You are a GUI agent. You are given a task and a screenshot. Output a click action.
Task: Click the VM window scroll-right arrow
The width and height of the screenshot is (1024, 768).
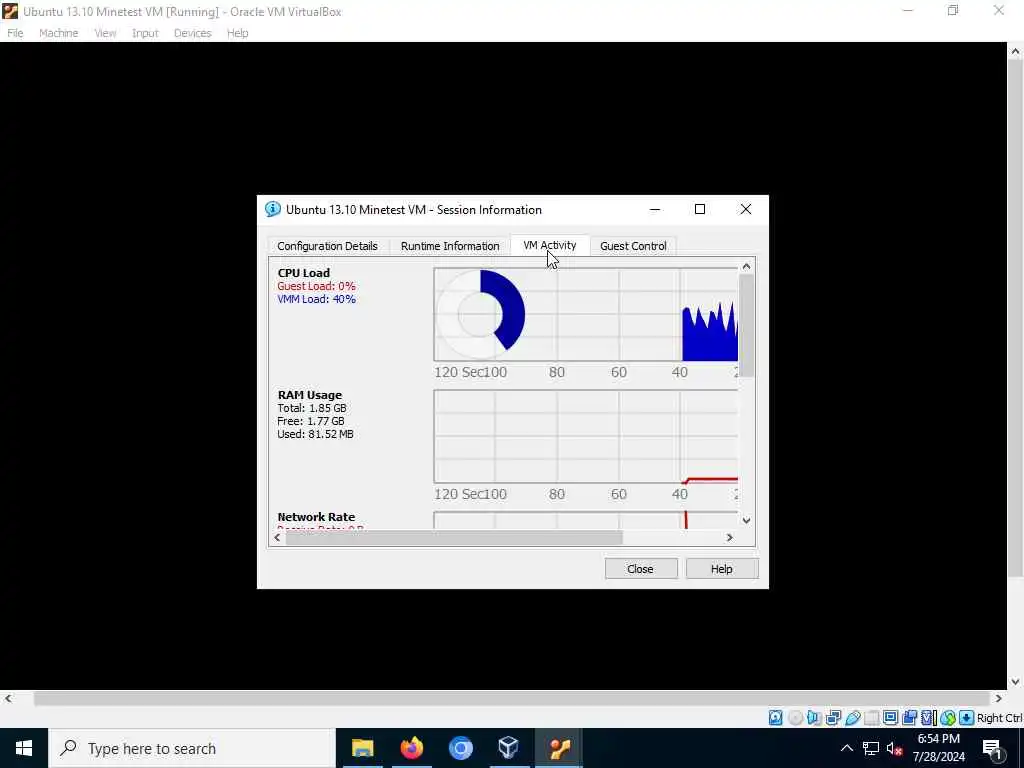click(x=999, y=698)
